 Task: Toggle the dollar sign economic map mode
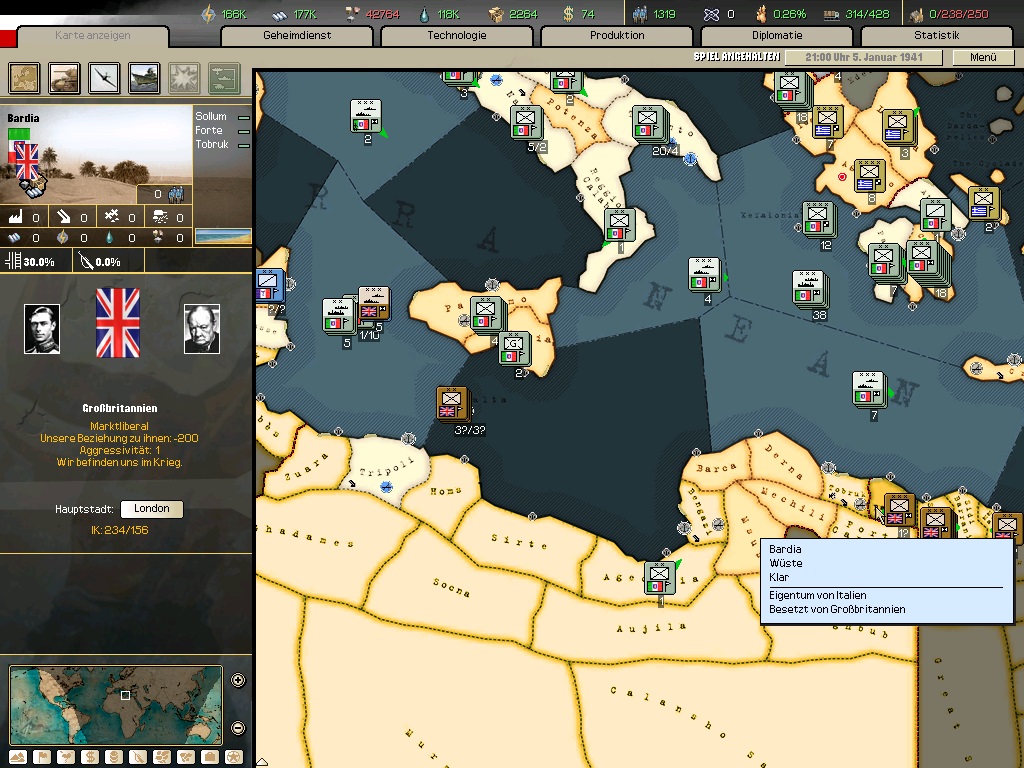[x=90, y=756]
